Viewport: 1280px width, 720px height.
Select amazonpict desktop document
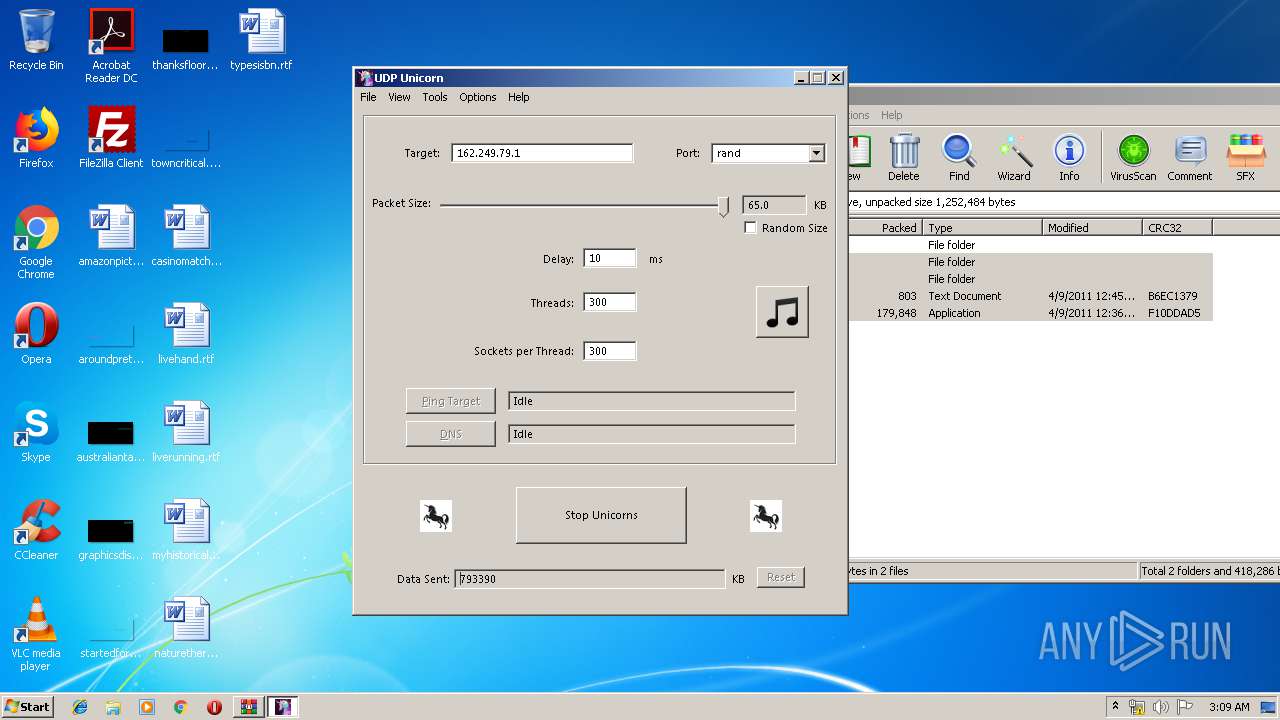[111, 236]
